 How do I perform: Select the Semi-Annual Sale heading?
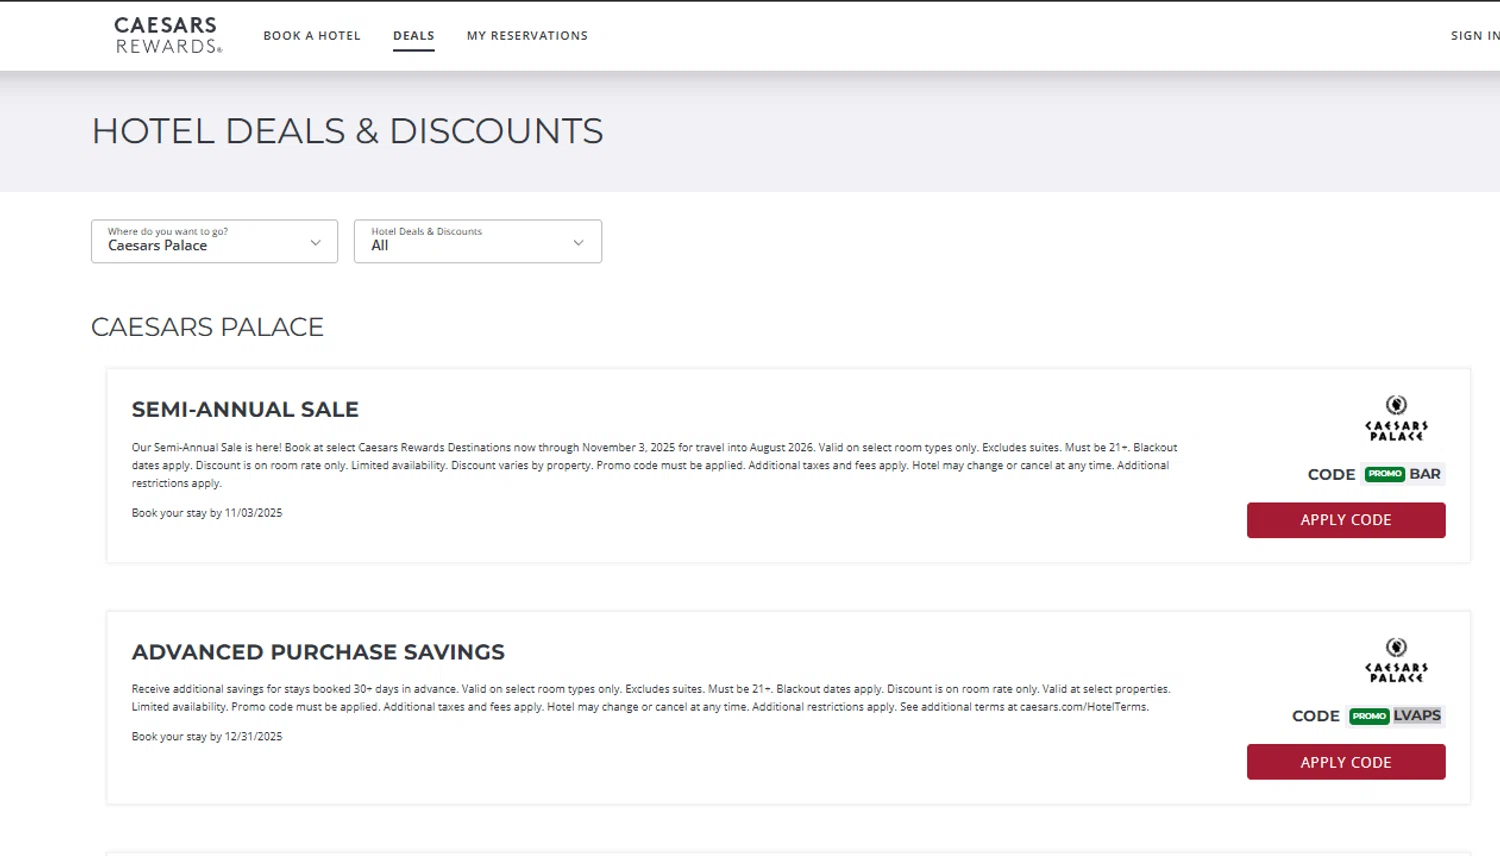point(245,409)
